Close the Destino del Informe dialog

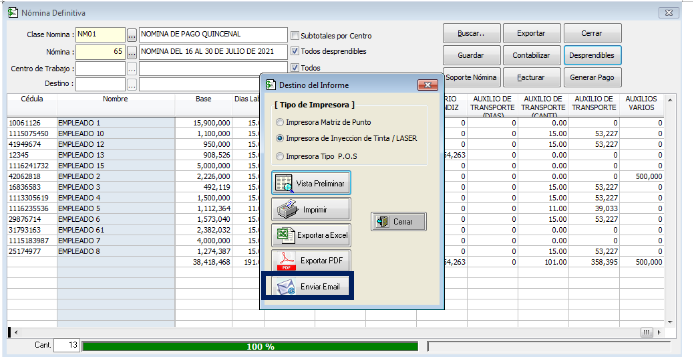[x=427, y=85]
